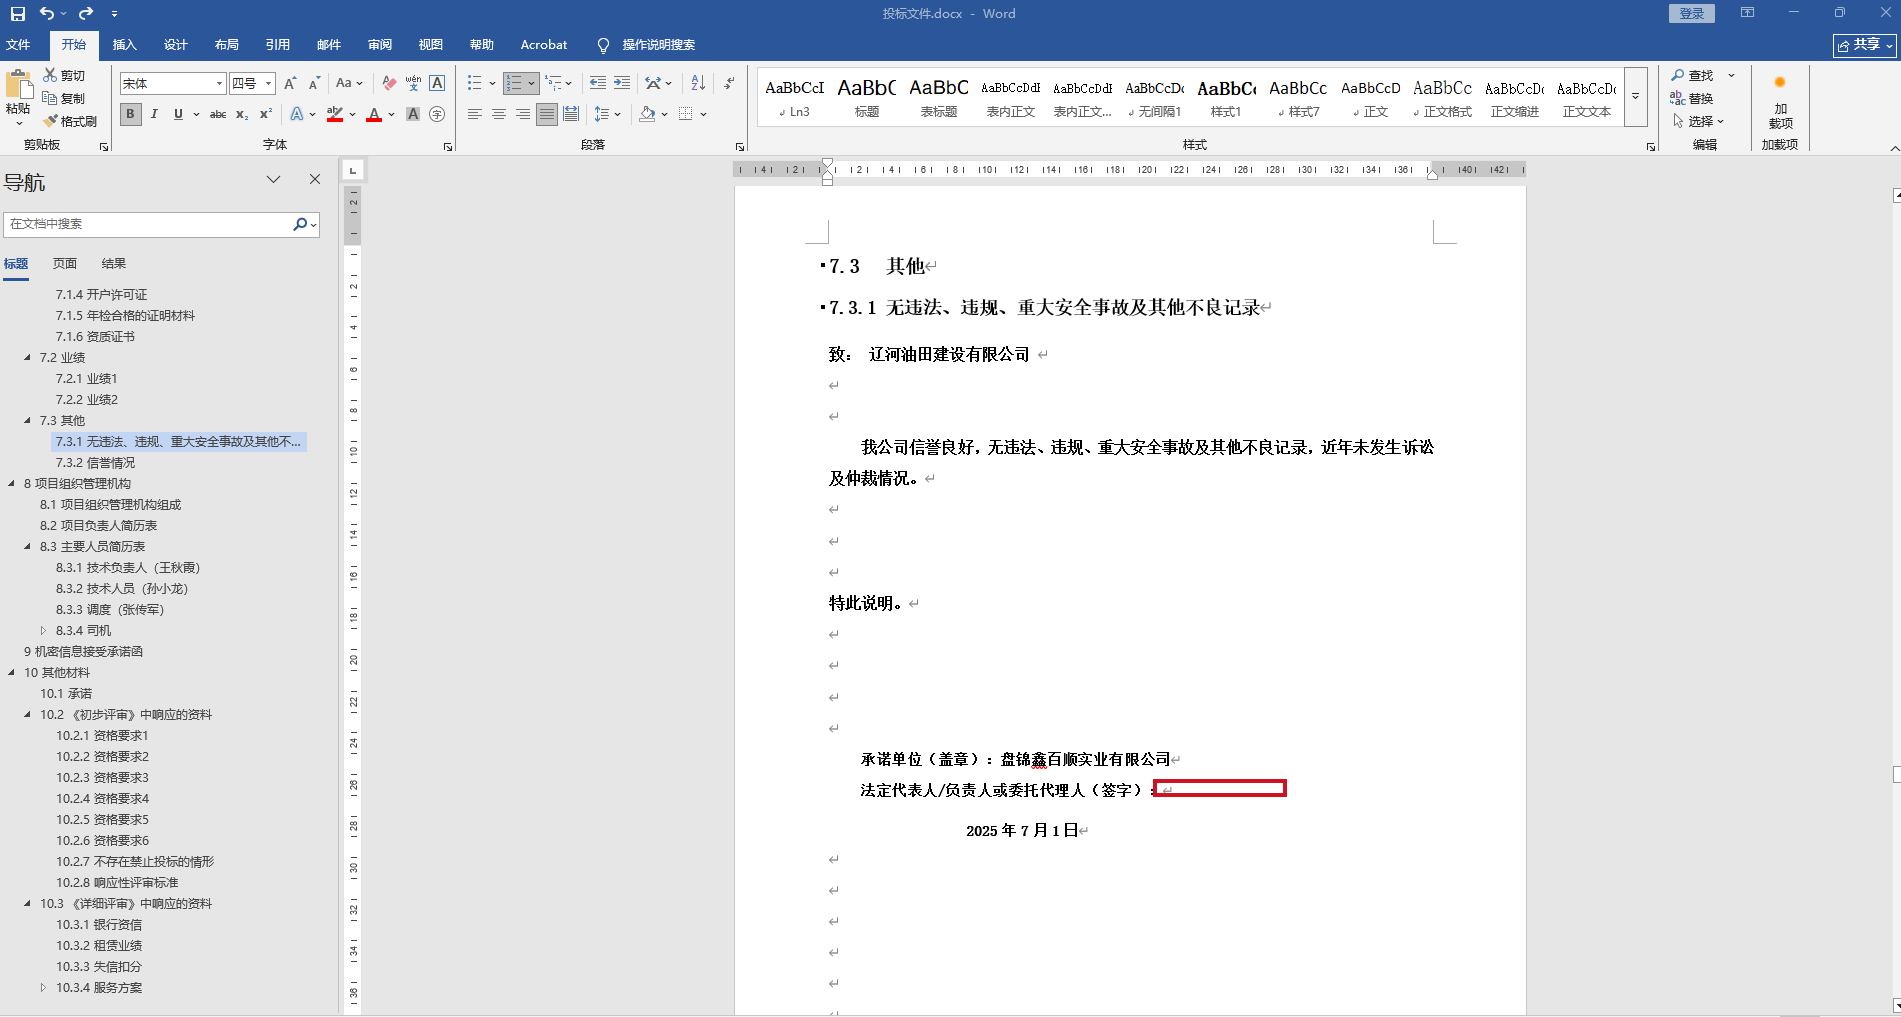1901x1017 pixels.
Task: Toggle Strikethrough formatting
Action: coord(217,114)
